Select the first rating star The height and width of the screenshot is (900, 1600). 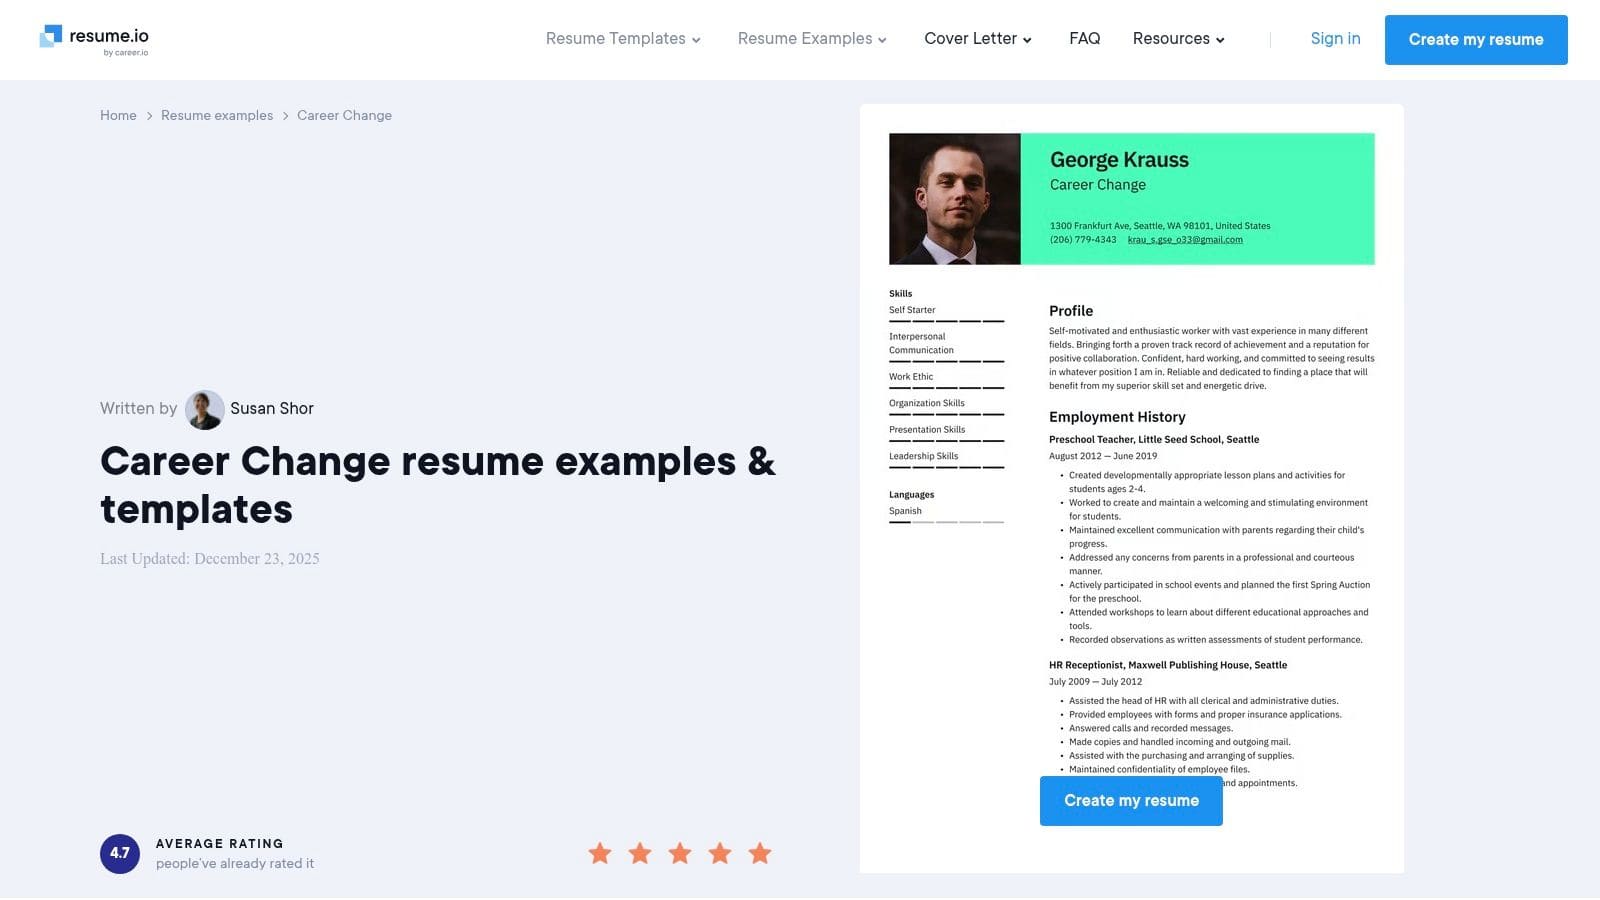[x=600, y=853]
